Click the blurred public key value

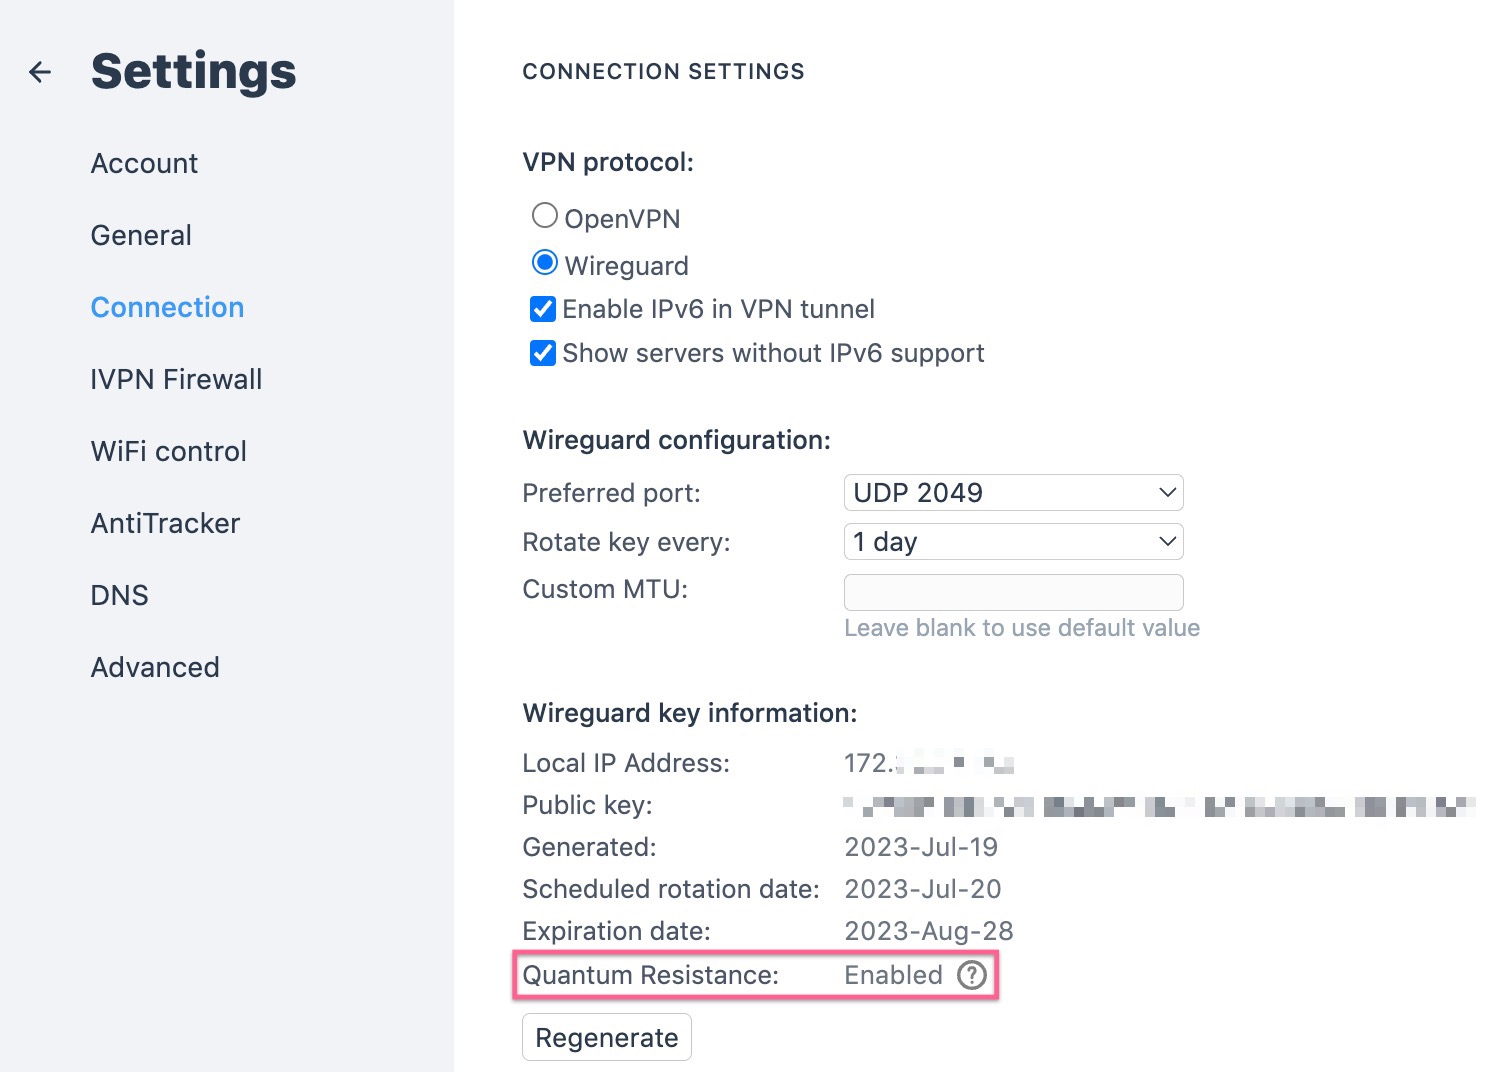[x=1160, y=806]
